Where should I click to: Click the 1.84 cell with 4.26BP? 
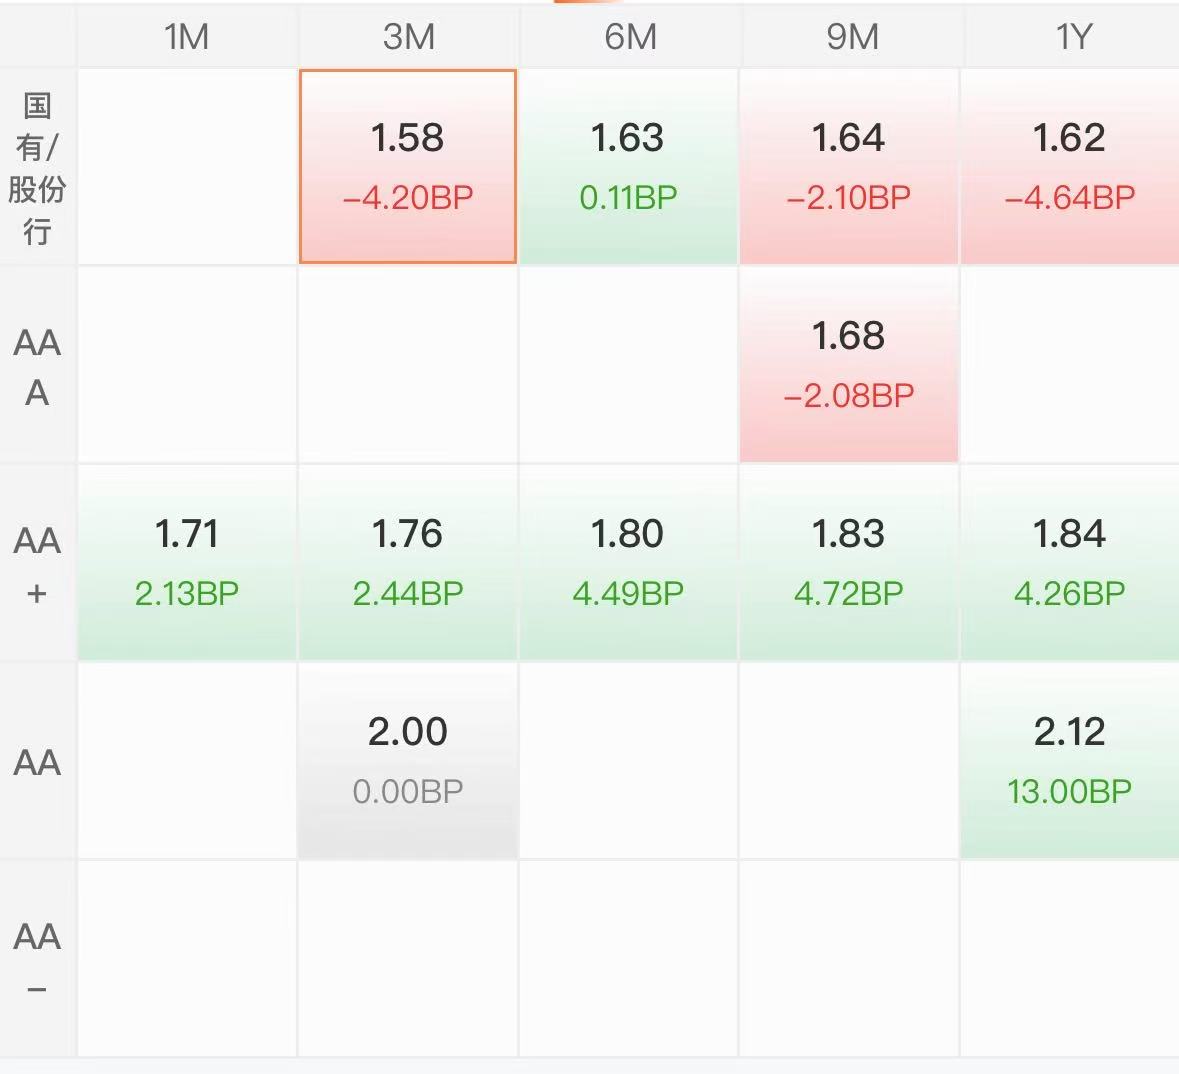(1069, 563)
